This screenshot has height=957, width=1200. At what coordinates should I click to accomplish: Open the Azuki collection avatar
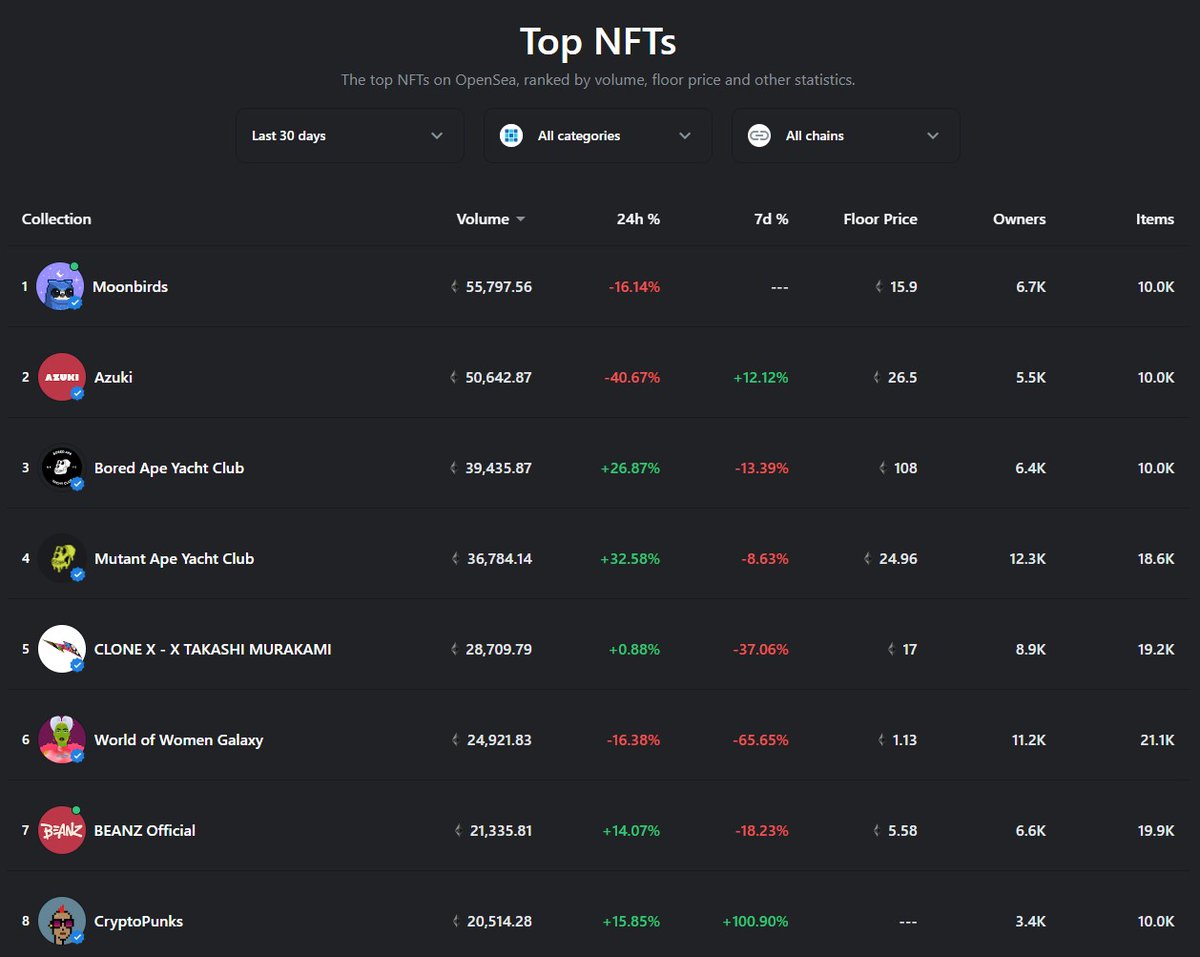pos(61,377)
